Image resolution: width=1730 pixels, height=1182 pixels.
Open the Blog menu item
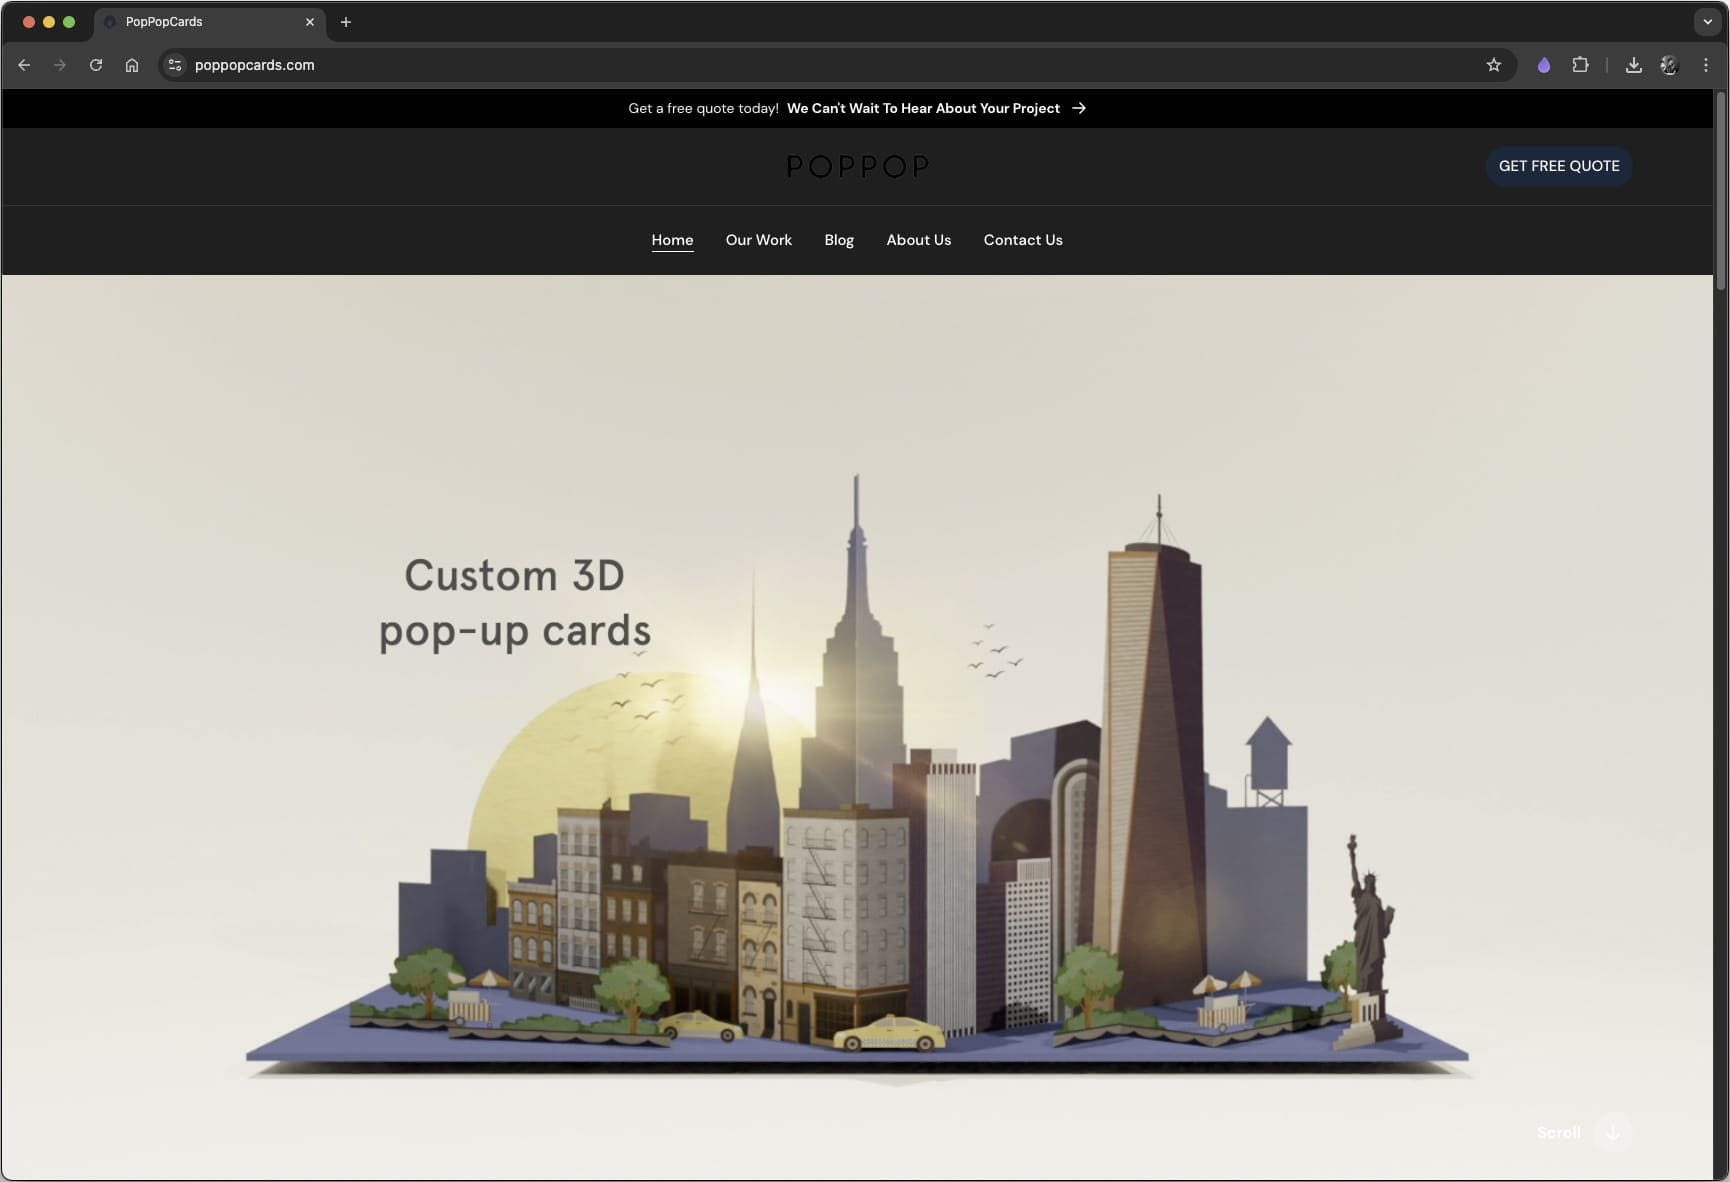839,240
